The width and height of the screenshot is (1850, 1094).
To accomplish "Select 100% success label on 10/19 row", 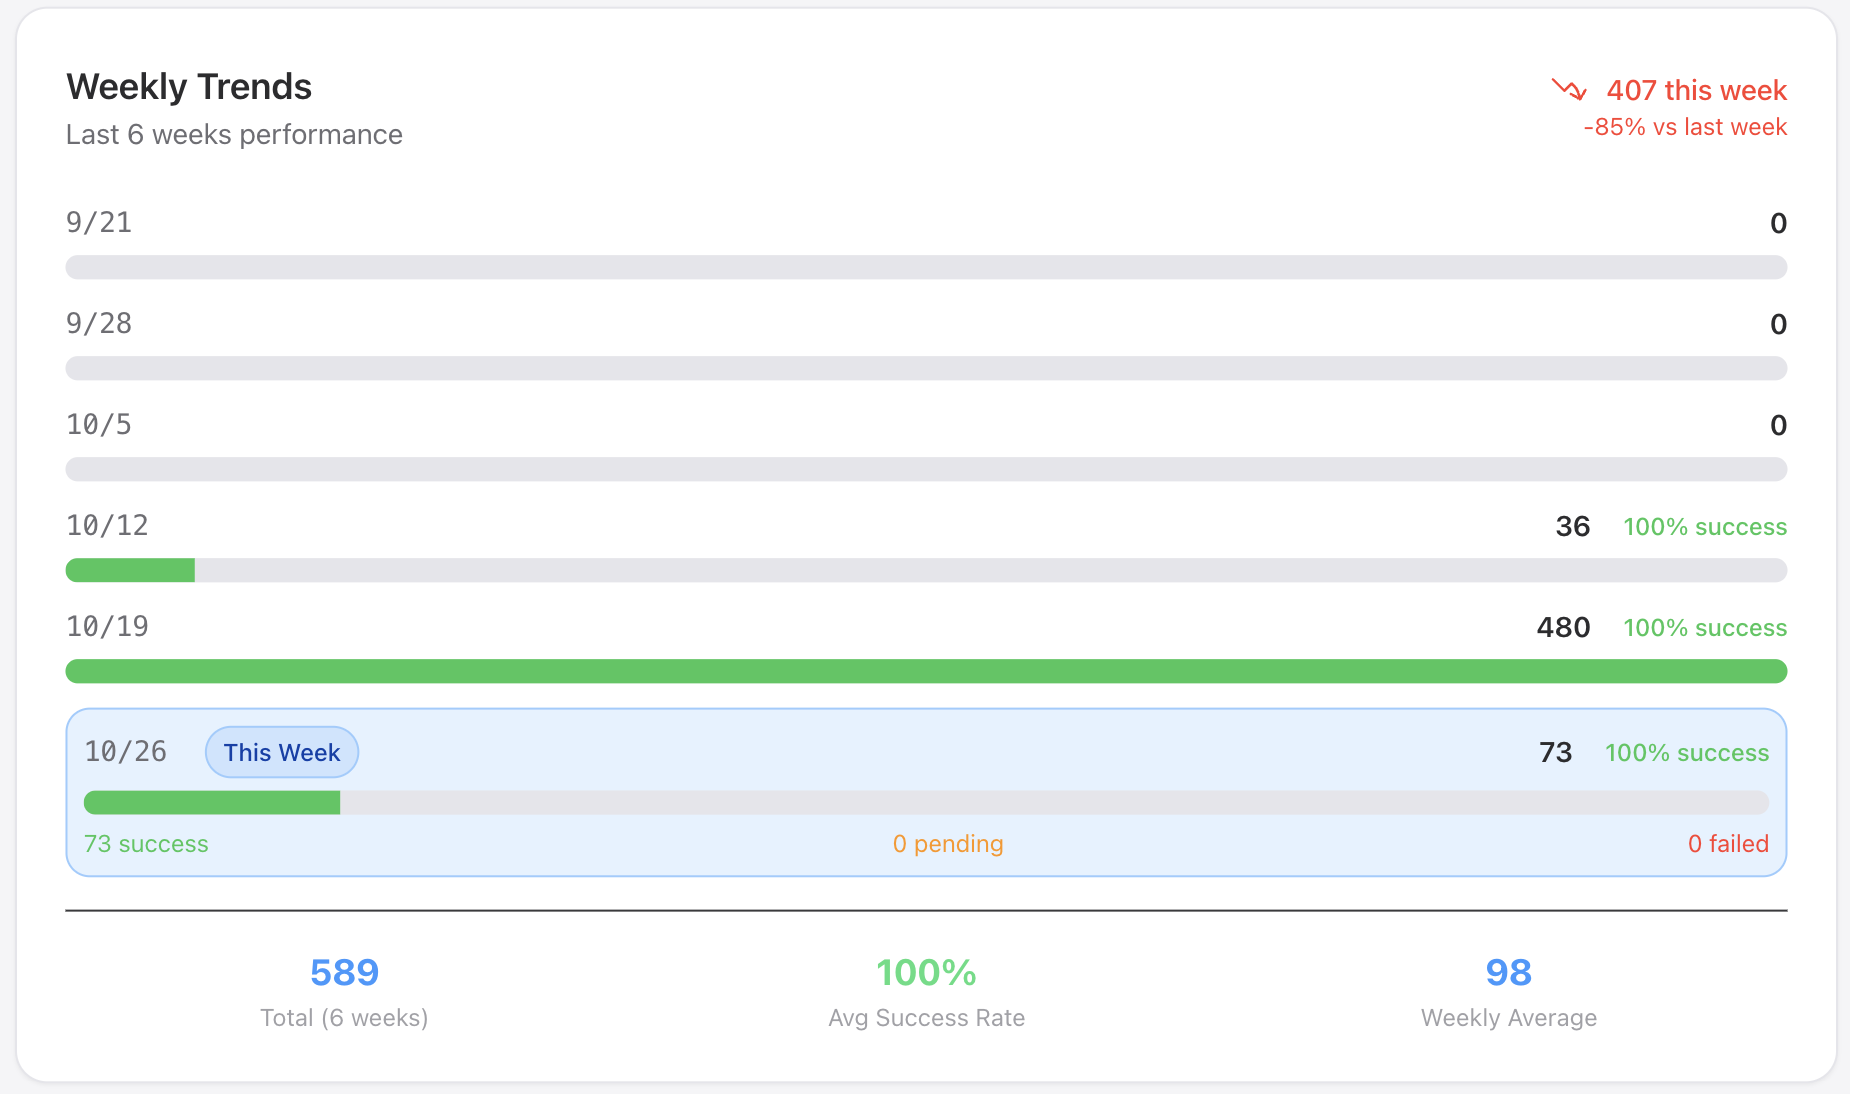I will coord(1705,627).
